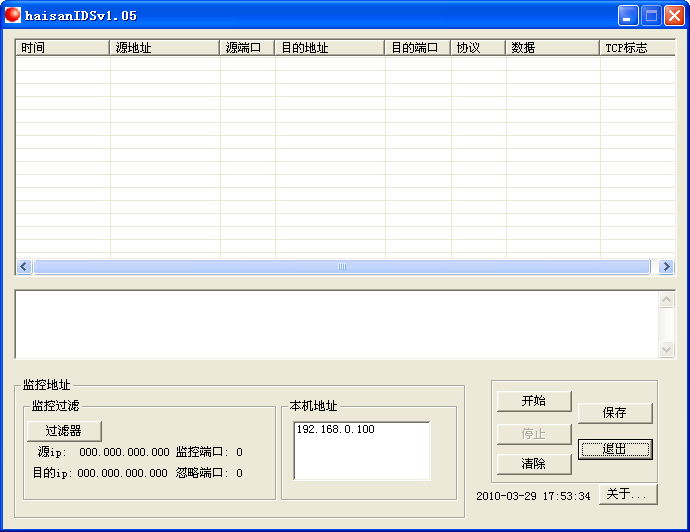The width and height of the screenshot is (690, 532).
Task: Sort by the 时间 column header
Action: pyautogui.click(x=62, y=48)
